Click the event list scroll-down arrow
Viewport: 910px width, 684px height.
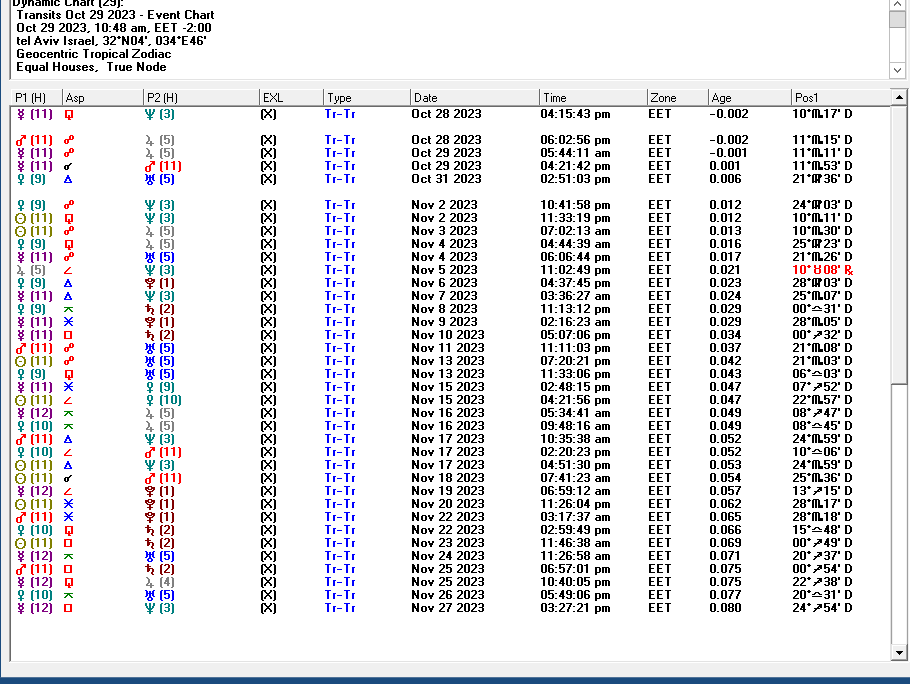(899, 653)
